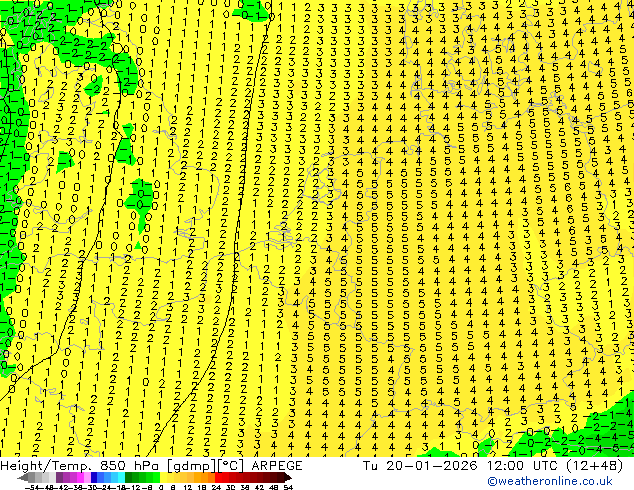Click the light pink legend swatch
Screen dimensions: 634x490
(87, 477)
